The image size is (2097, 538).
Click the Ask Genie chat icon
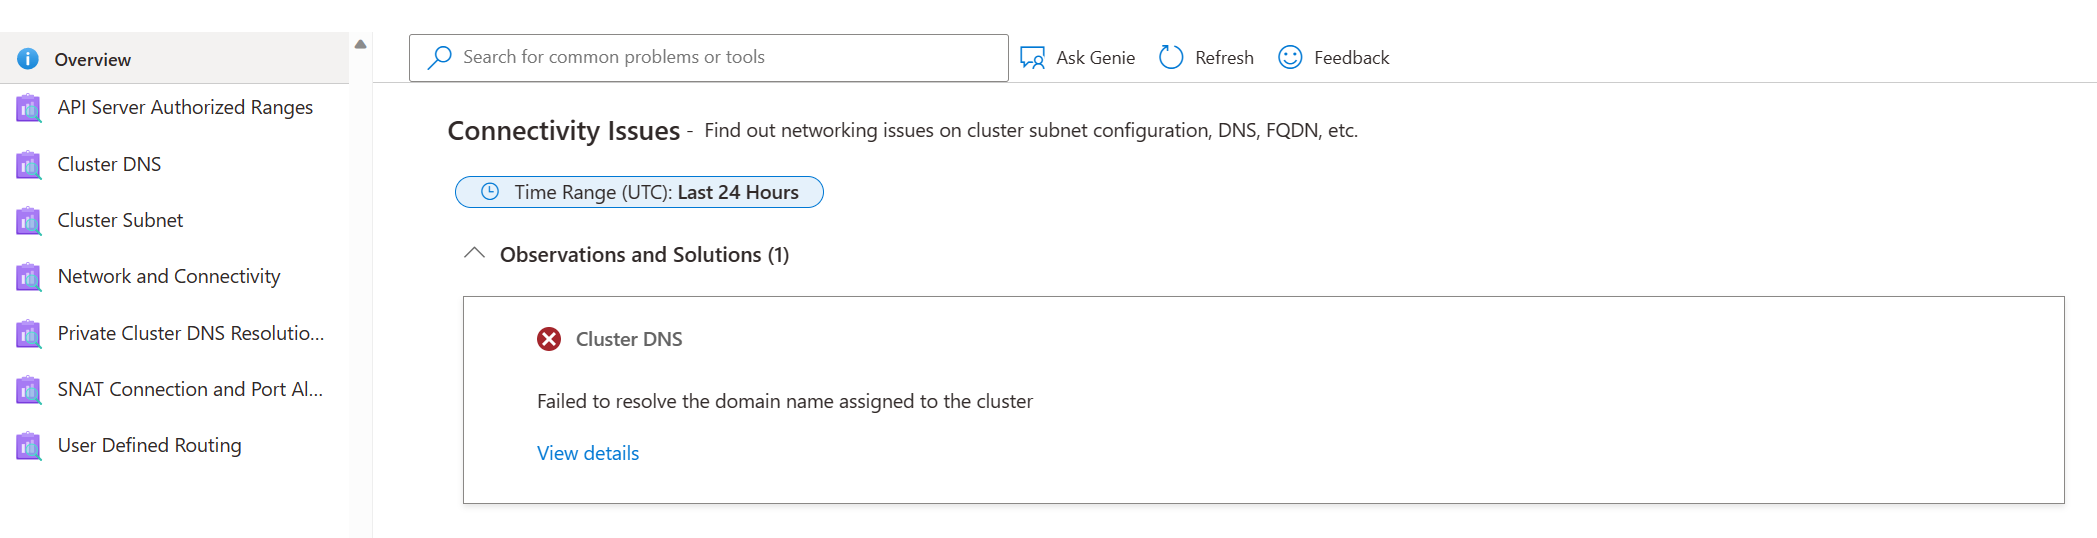[x=1032, y=58]
